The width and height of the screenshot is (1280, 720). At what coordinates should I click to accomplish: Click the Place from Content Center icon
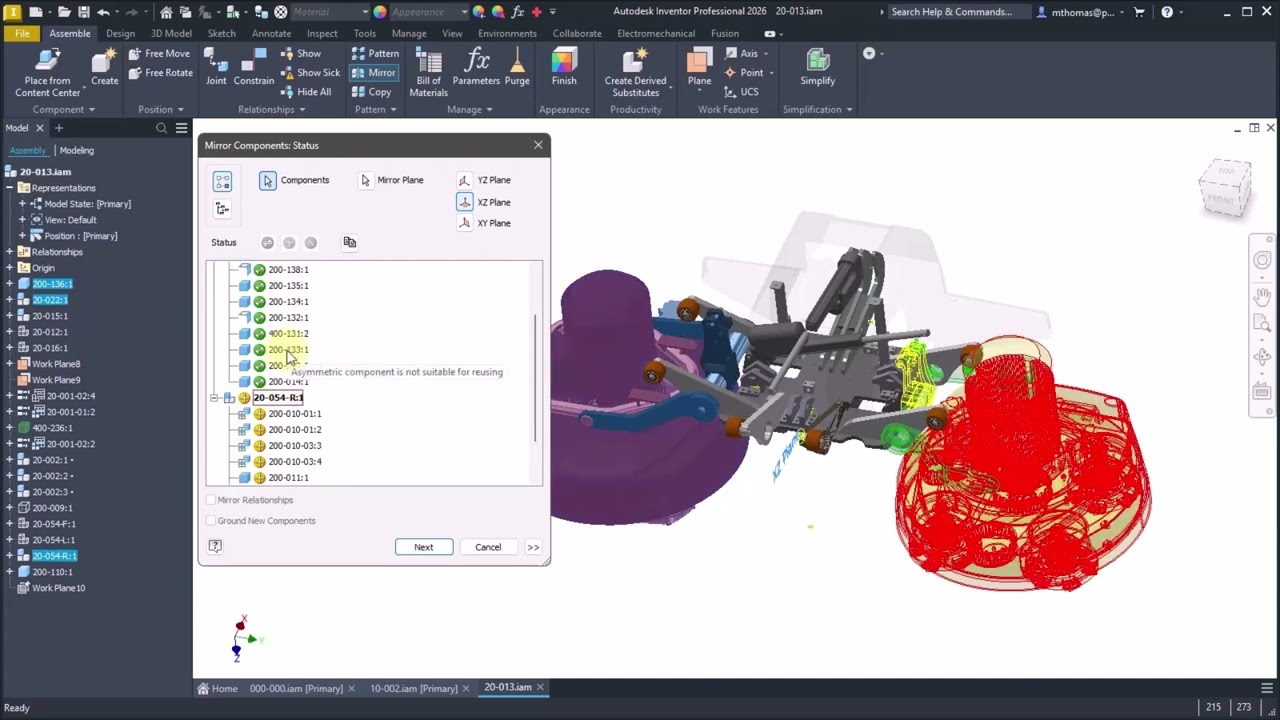[47, 61]
